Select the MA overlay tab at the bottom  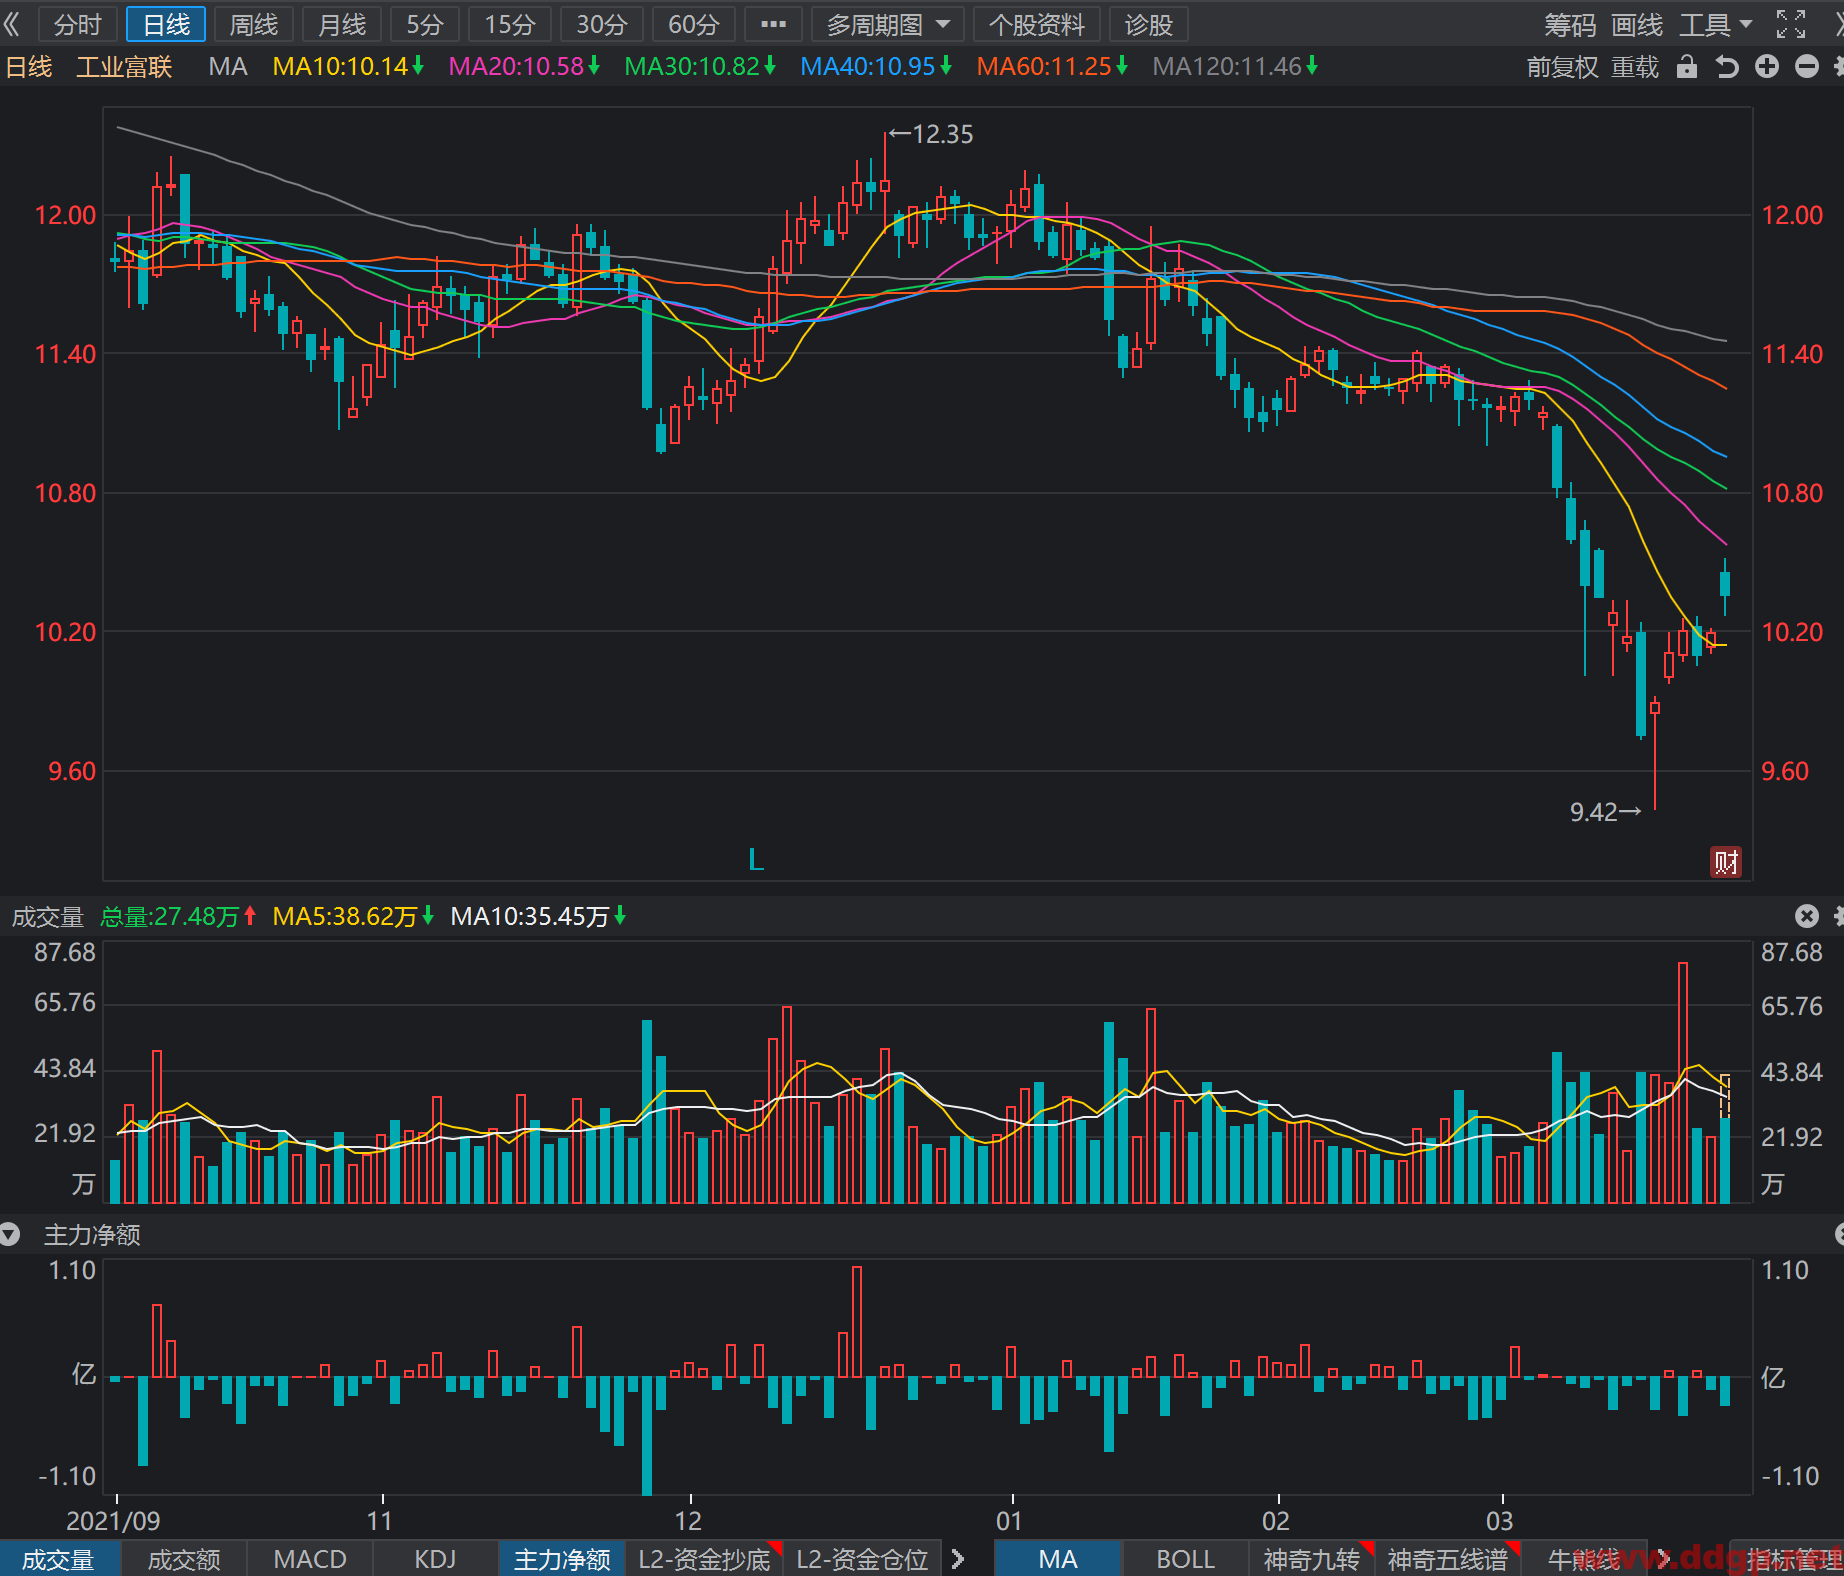tap(1058, 1559)
